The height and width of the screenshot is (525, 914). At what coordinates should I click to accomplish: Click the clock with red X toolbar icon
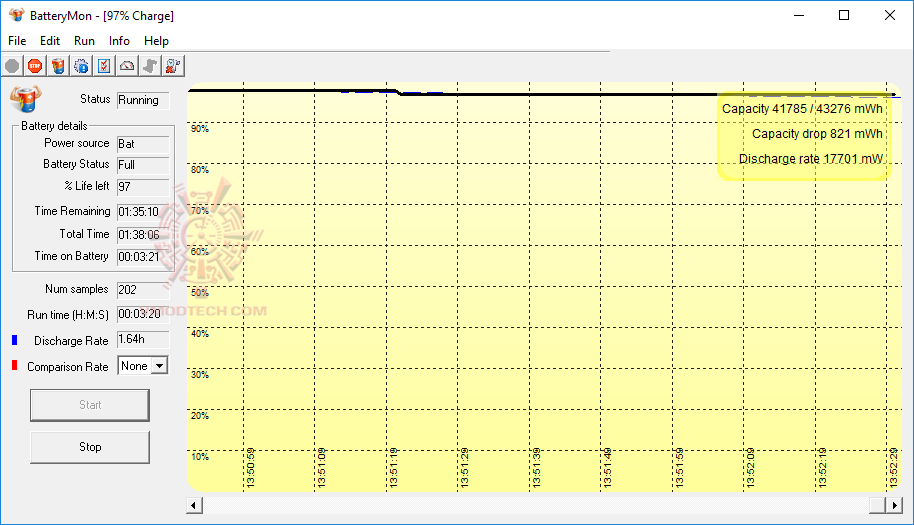coord(173,66)
